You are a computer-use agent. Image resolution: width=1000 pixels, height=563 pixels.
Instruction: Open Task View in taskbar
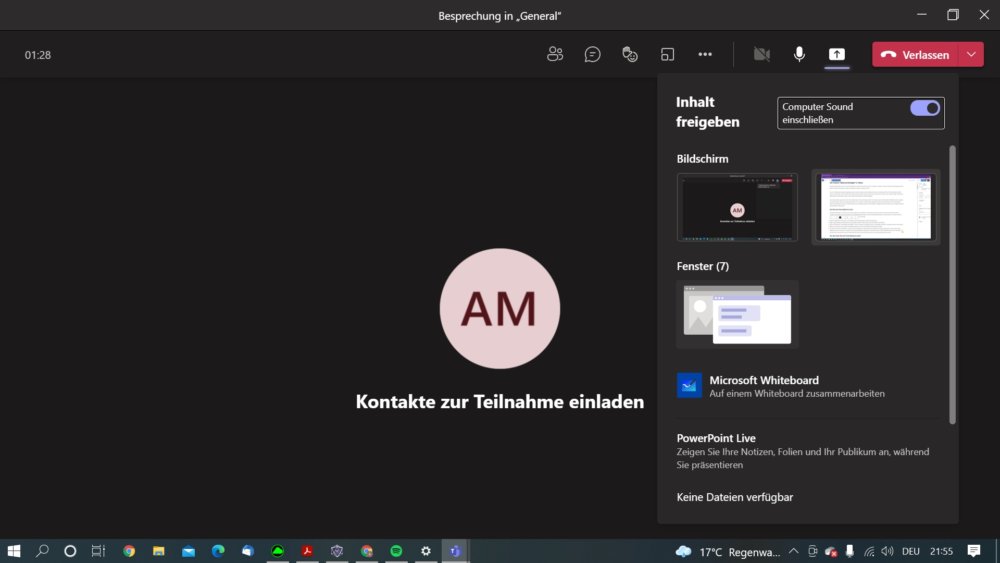point(98,551)
